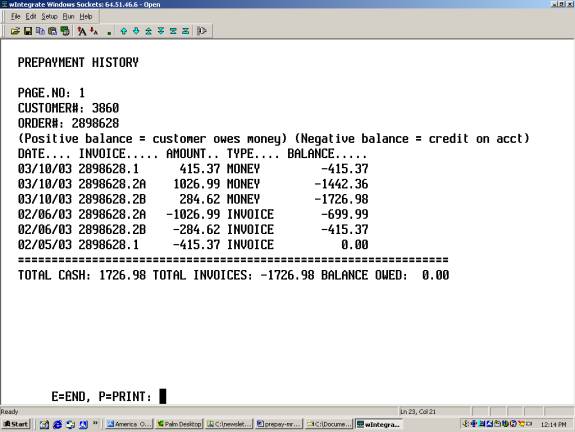
Task: Click the small square dot toolbar icon
Action: tap(109, 33)
